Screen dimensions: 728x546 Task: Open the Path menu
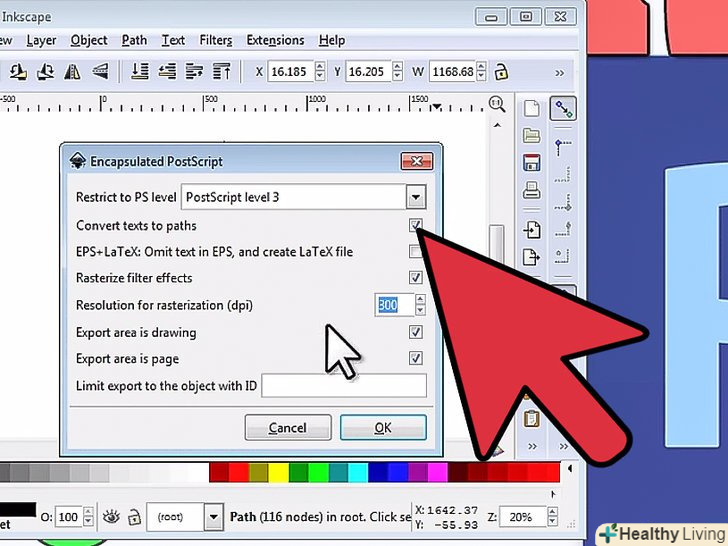coord(134,40)
